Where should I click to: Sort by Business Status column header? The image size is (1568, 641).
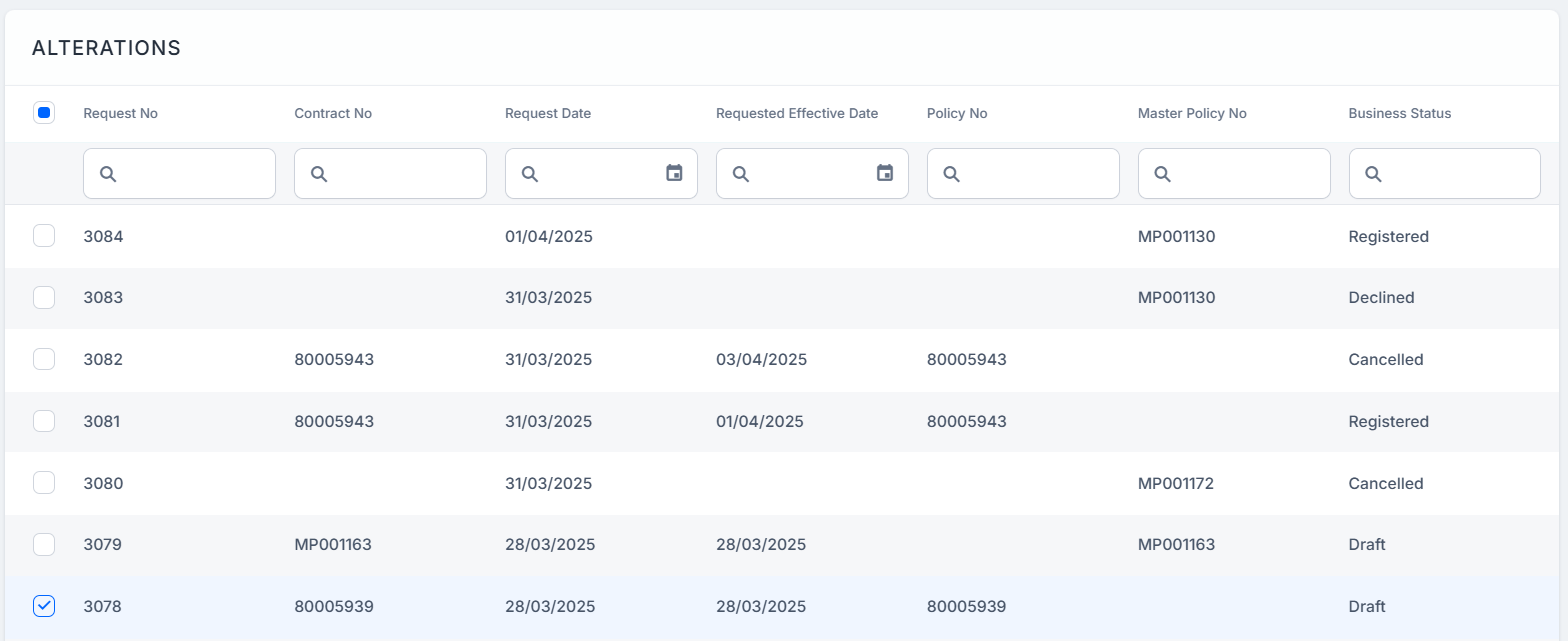click(1399, 113)
